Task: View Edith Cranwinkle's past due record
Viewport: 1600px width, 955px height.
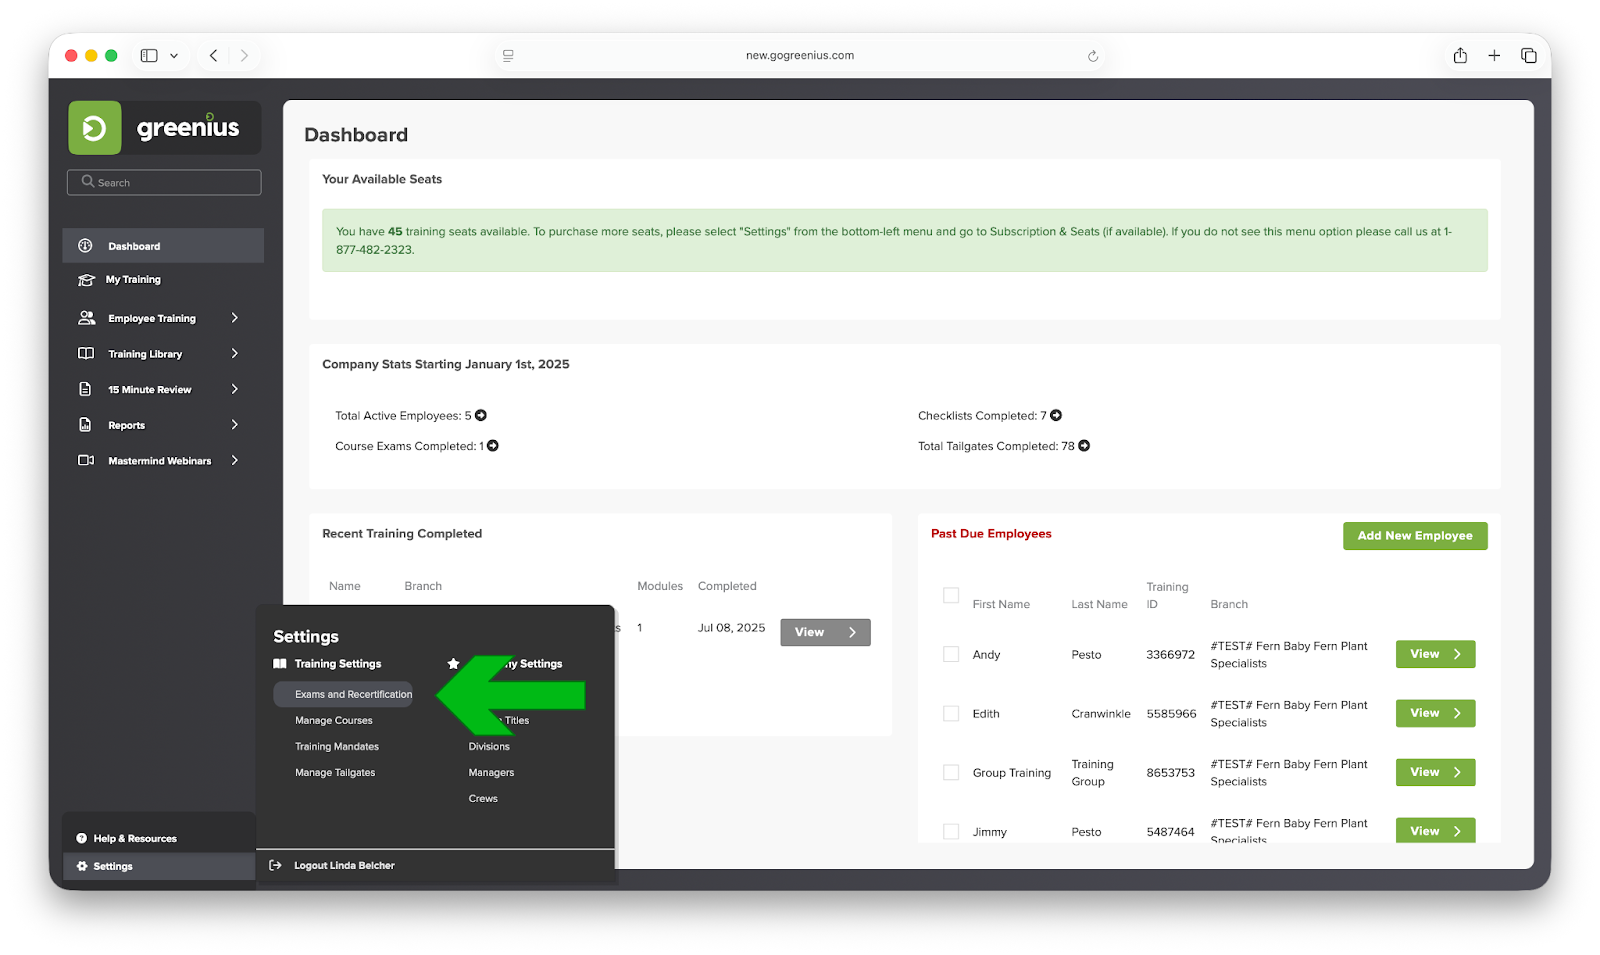Action: (x=1435, y=714)
